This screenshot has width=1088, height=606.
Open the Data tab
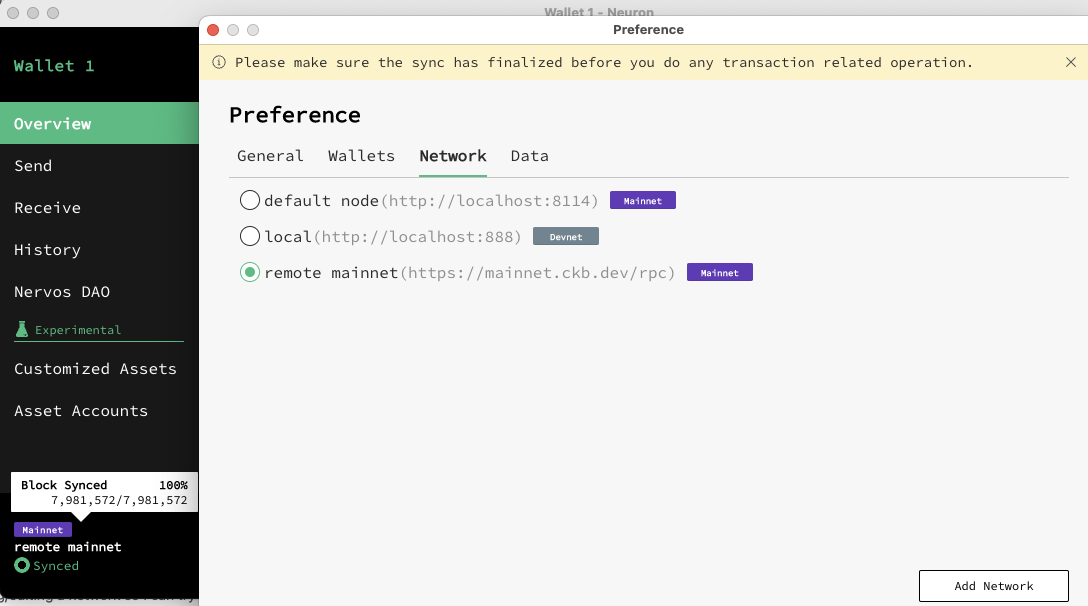click(x=529, y=156)
